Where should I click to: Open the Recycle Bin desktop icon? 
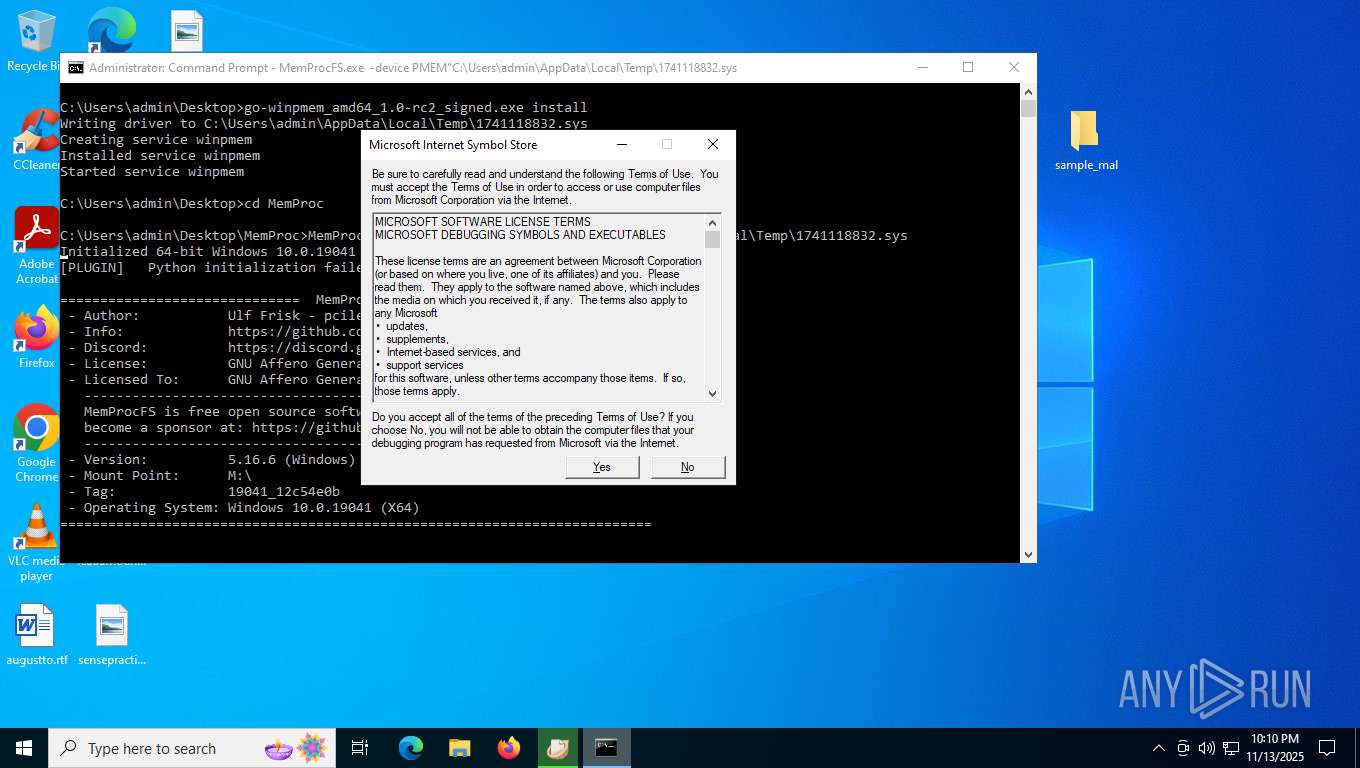click(x=36, y=41)
